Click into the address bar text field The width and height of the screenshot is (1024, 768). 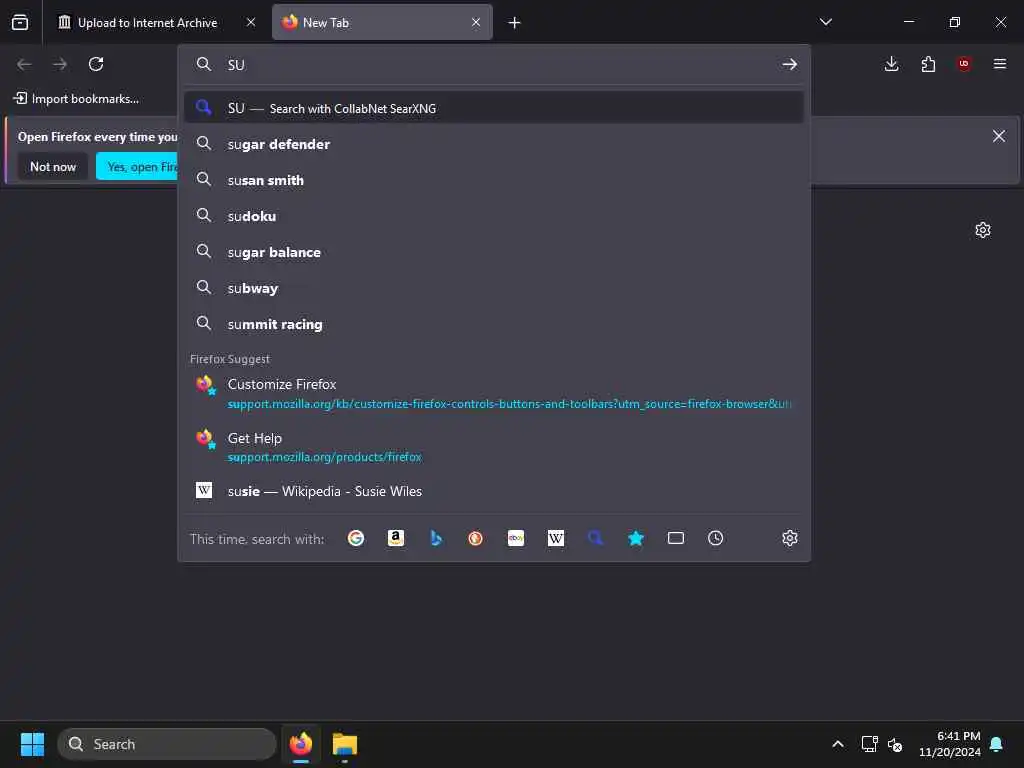[496, 65]
